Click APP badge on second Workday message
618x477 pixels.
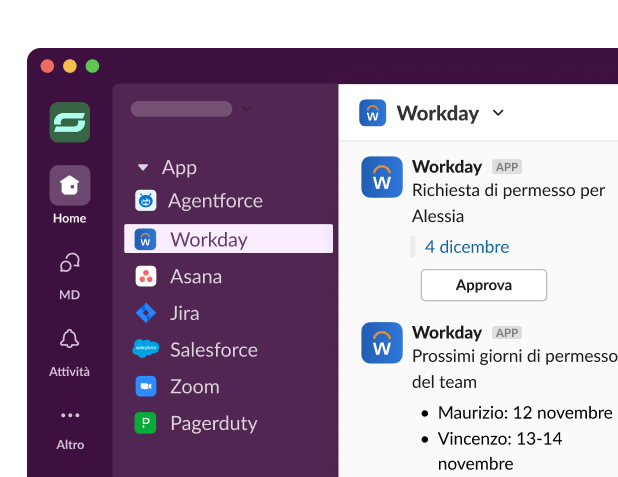click(x=507, y=333)
